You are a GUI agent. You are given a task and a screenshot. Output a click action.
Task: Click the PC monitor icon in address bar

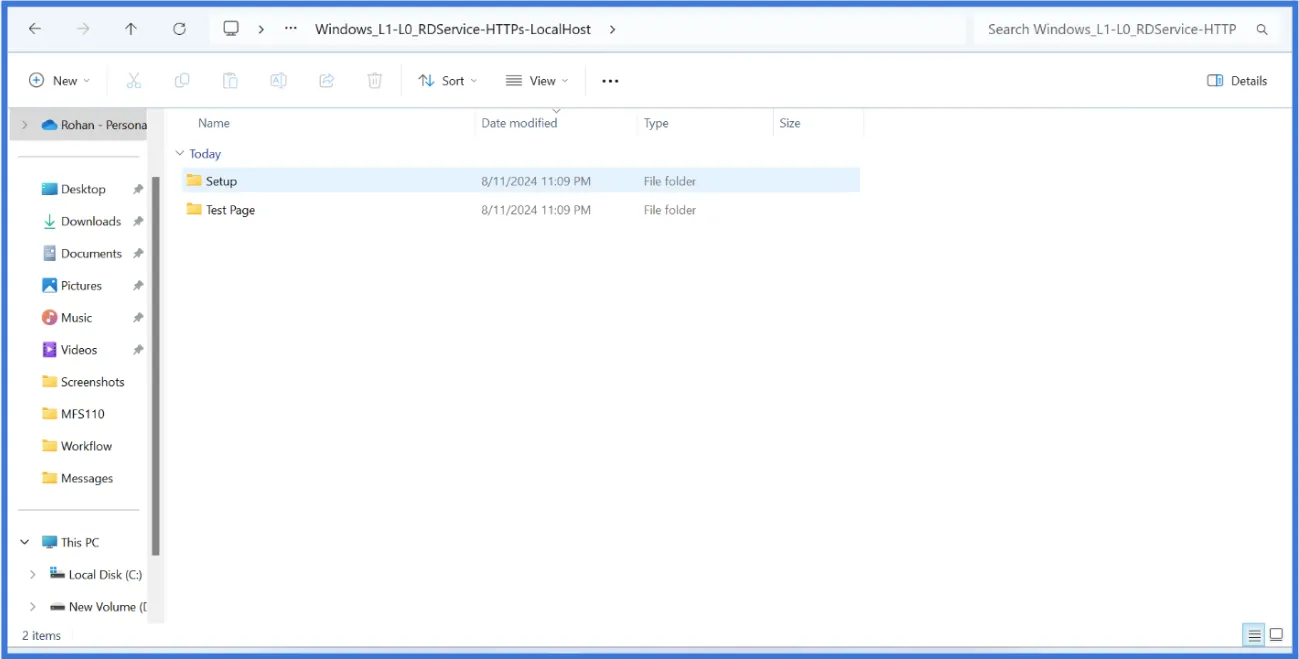(x=231, y=29)
